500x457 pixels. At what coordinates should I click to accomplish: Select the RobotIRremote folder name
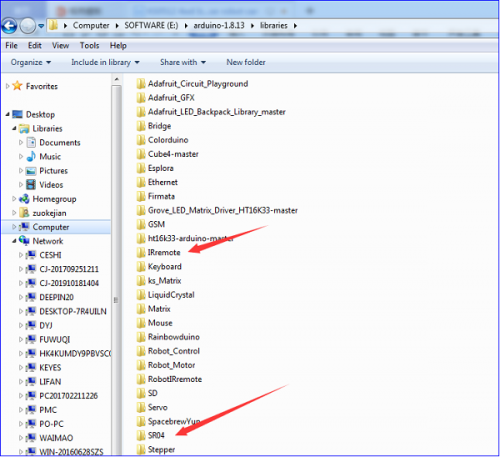pyautogui.click(x=175, y=379)
